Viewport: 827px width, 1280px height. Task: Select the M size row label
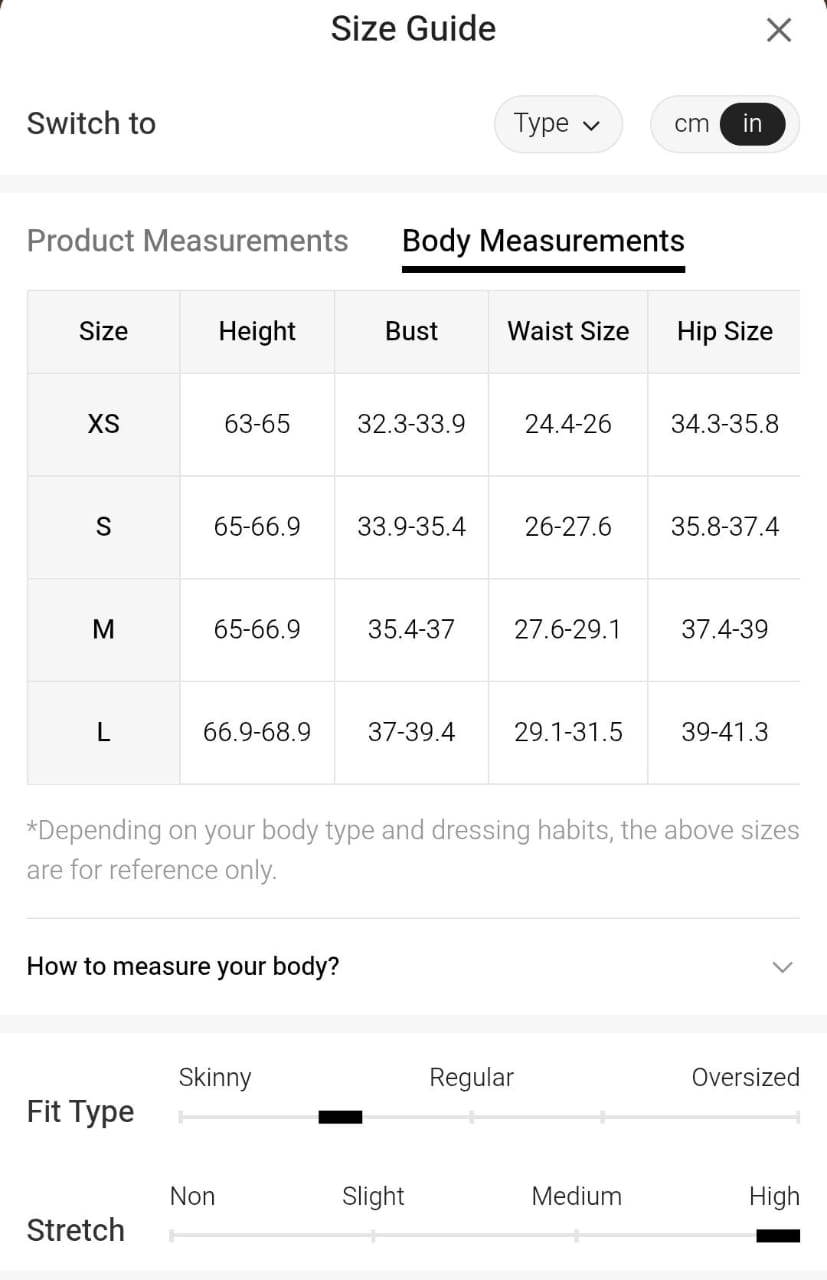click(x=103, y=629)
